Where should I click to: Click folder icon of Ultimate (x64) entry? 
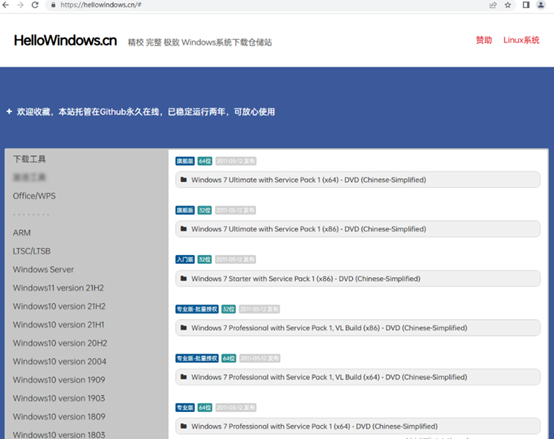click(183, 179)
